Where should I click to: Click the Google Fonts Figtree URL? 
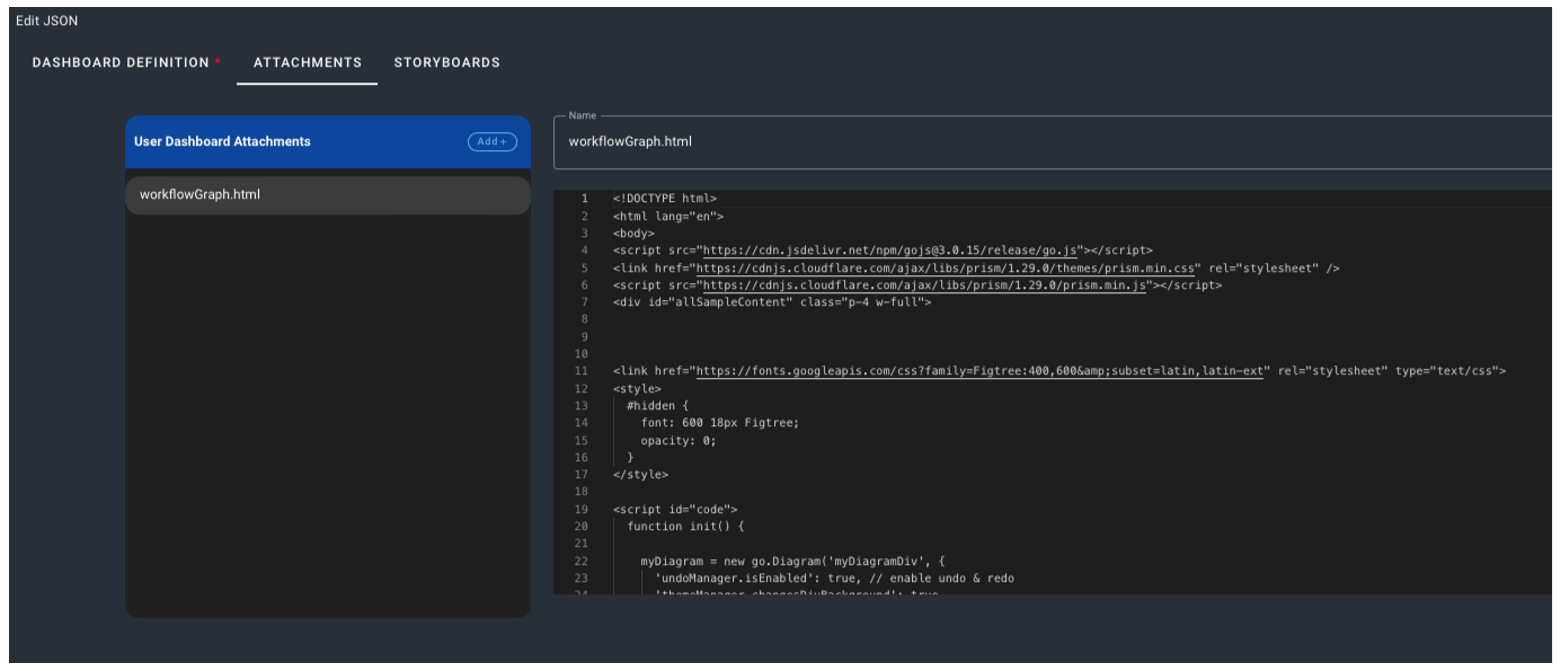click(982, 371)
